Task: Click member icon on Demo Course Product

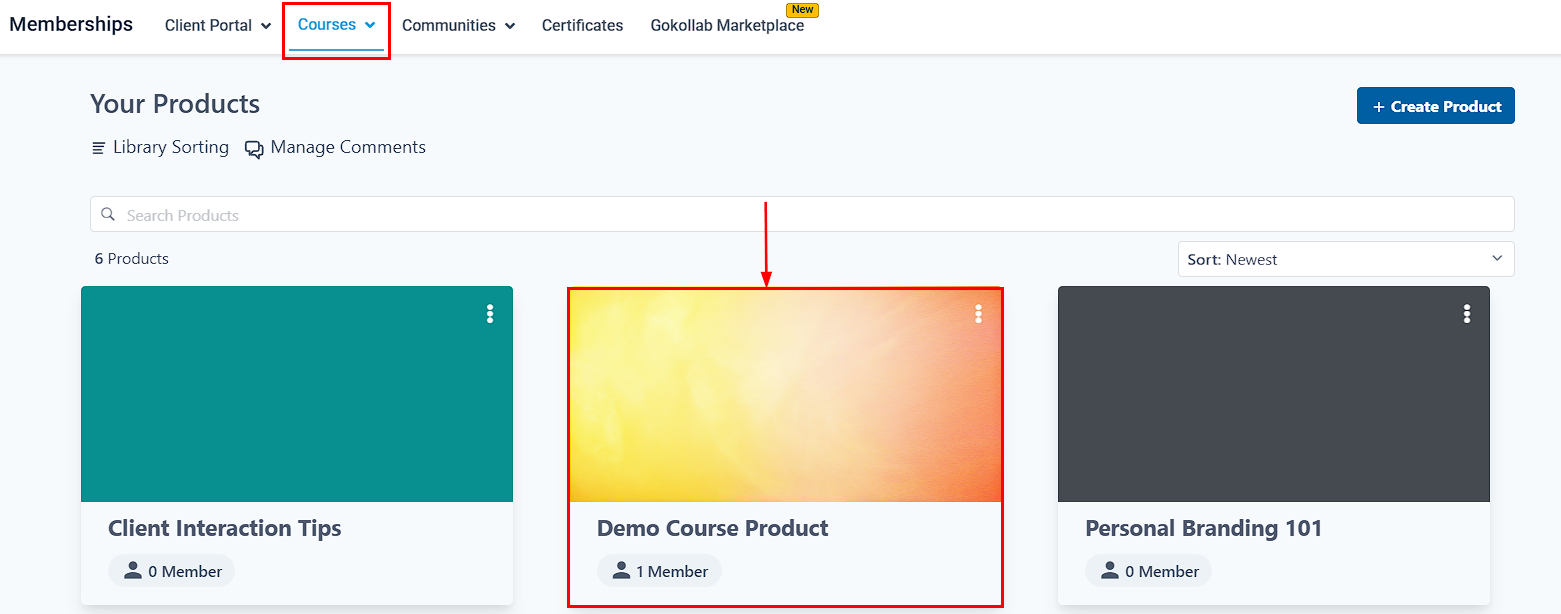Action: click(x=621, y=570)
